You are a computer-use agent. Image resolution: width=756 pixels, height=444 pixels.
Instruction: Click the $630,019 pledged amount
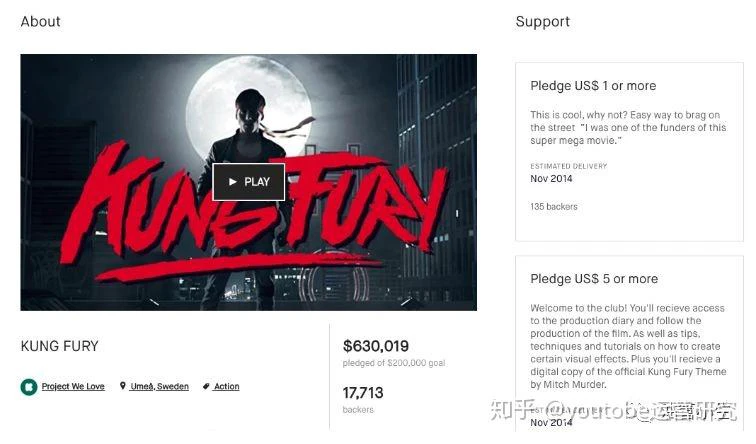pyautogui.click(x=376, y=346)
